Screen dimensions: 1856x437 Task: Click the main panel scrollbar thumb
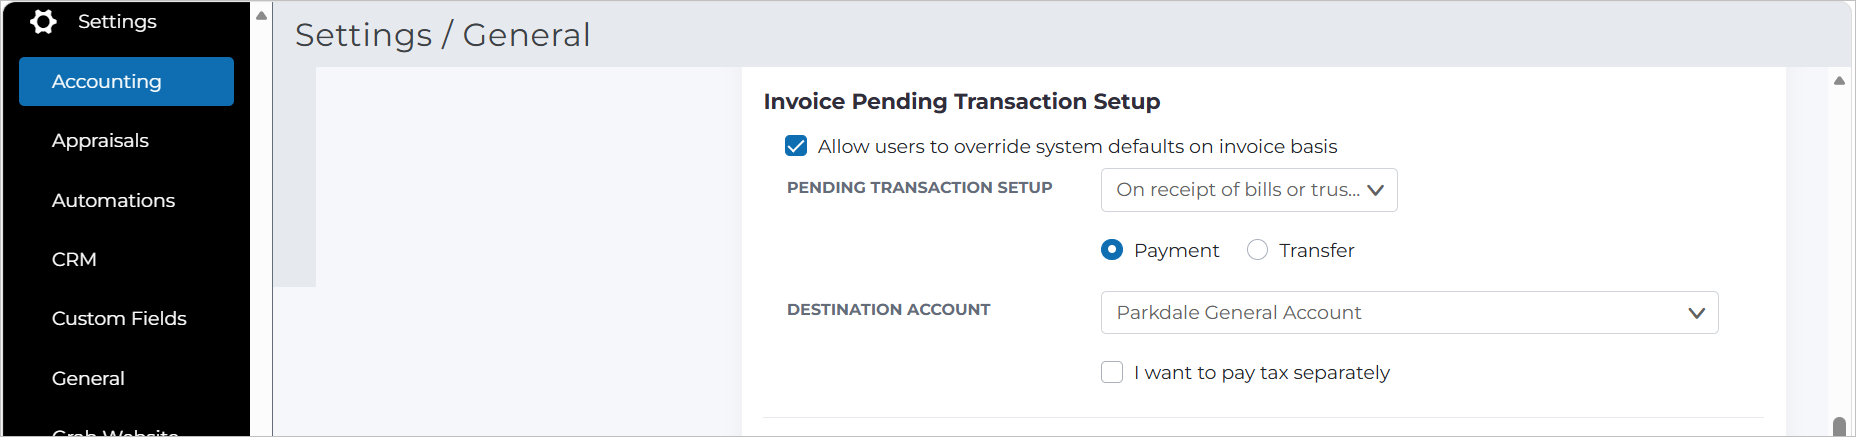tap(1839, 427)
